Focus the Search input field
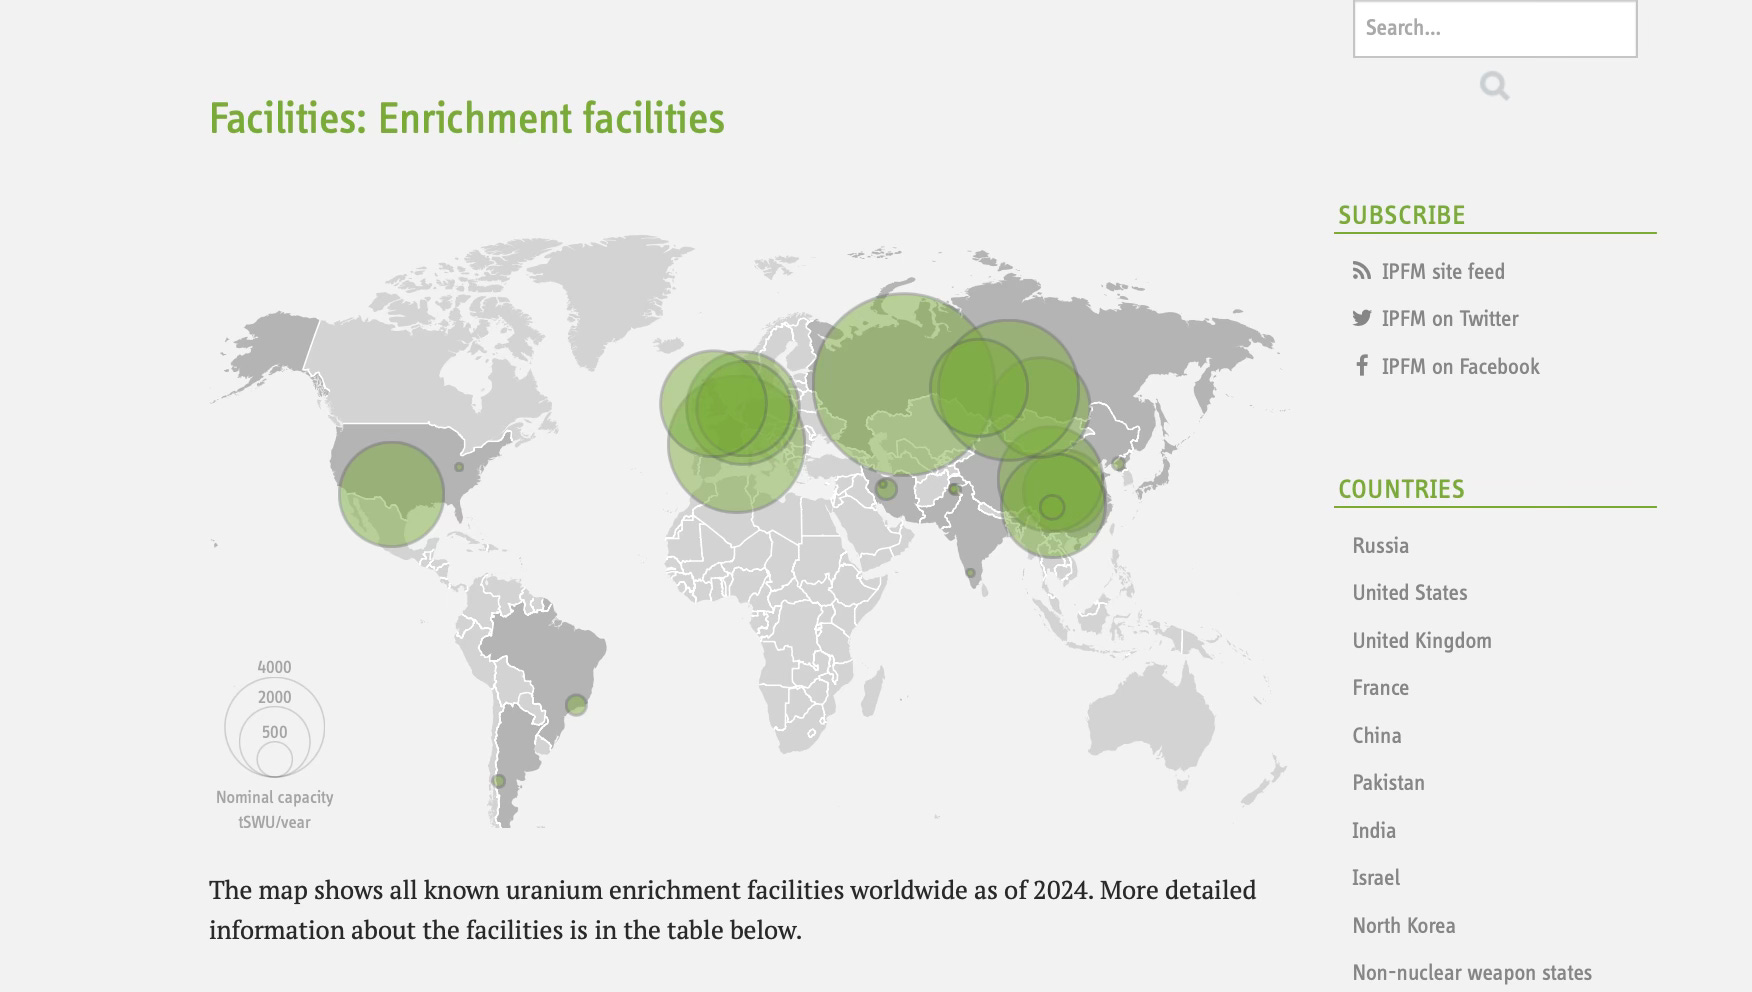The image size is (1752, 992). 1495,29
